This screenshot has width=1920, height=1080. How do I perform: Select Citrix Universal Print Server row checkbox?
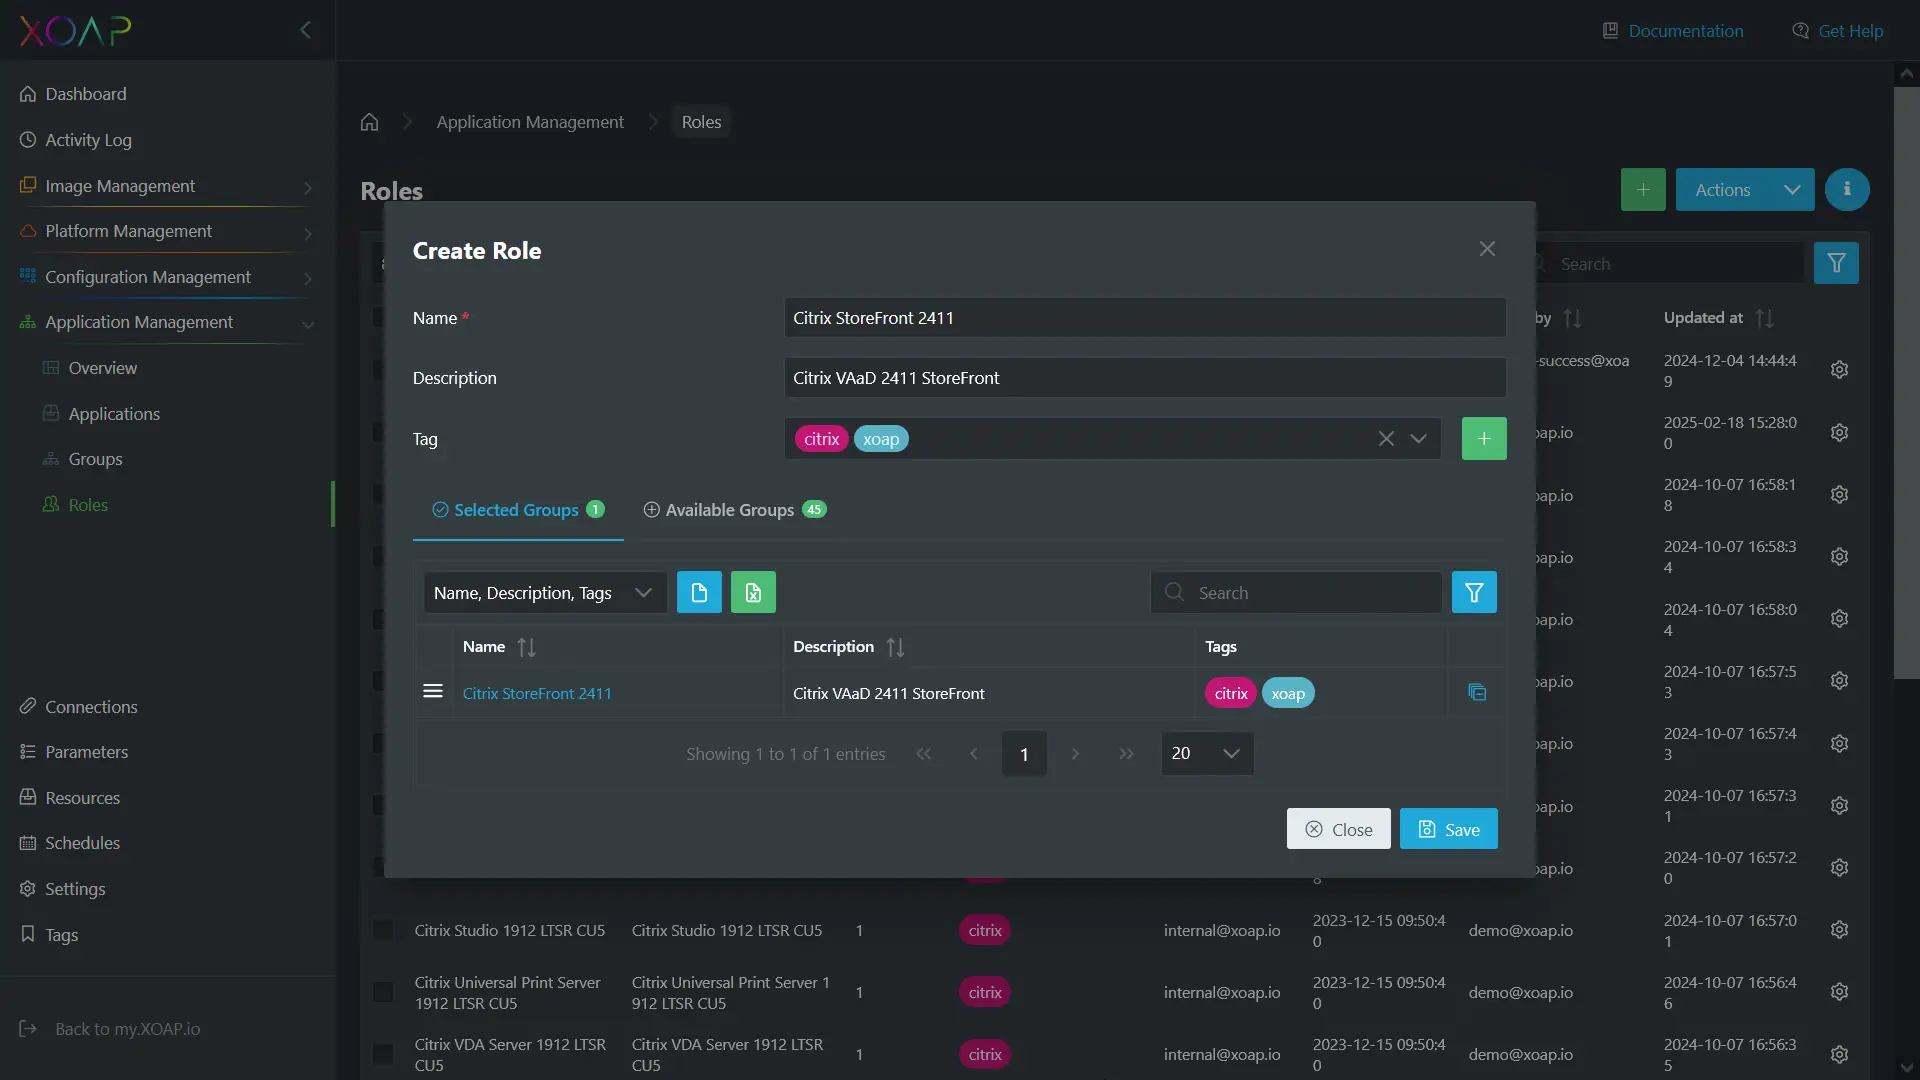coord(383,993)
